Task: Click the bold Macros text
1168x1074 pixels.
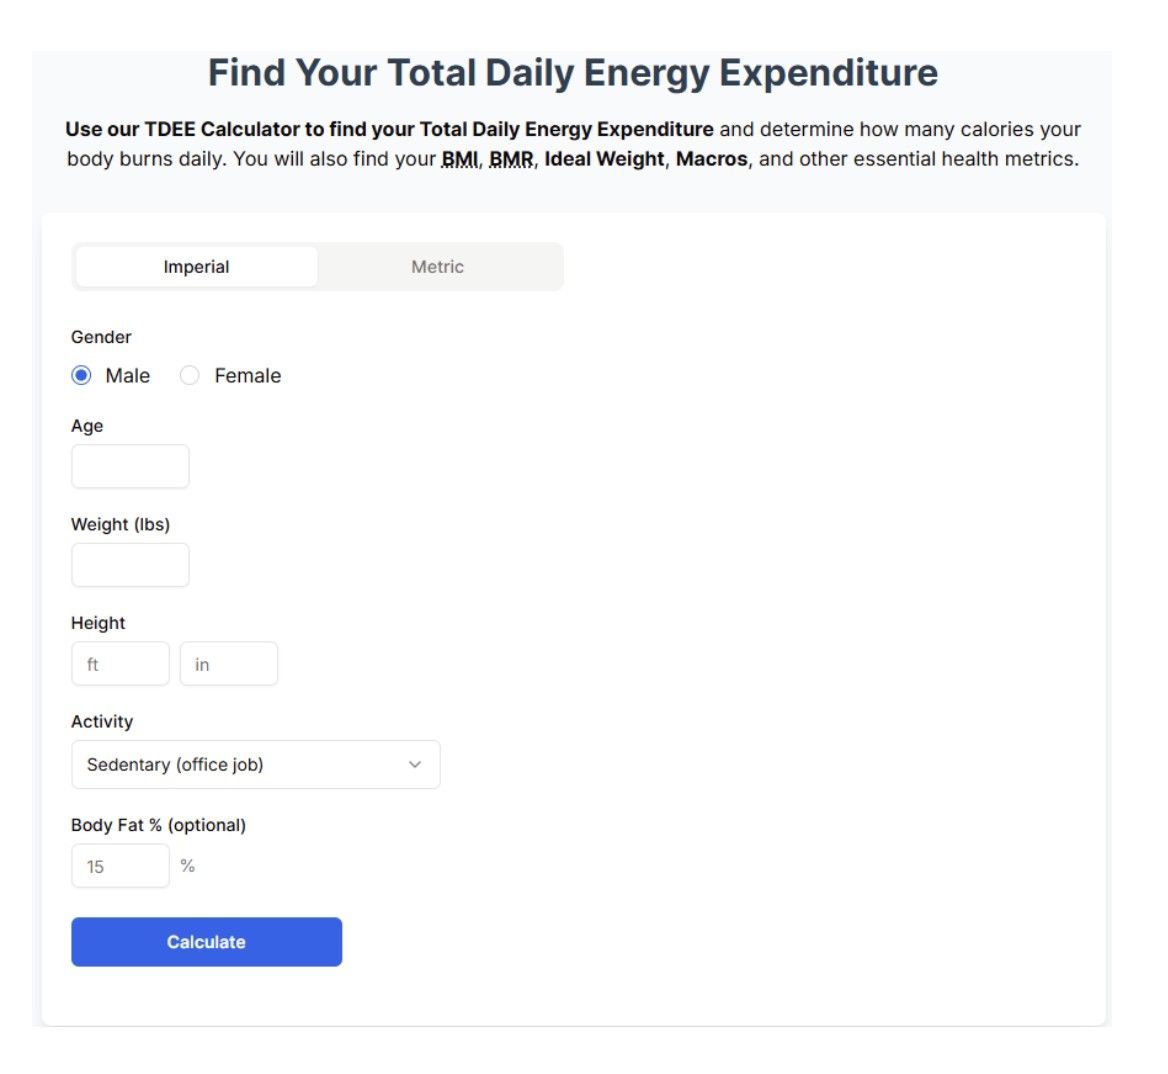Action: click(x=711, y=159)
